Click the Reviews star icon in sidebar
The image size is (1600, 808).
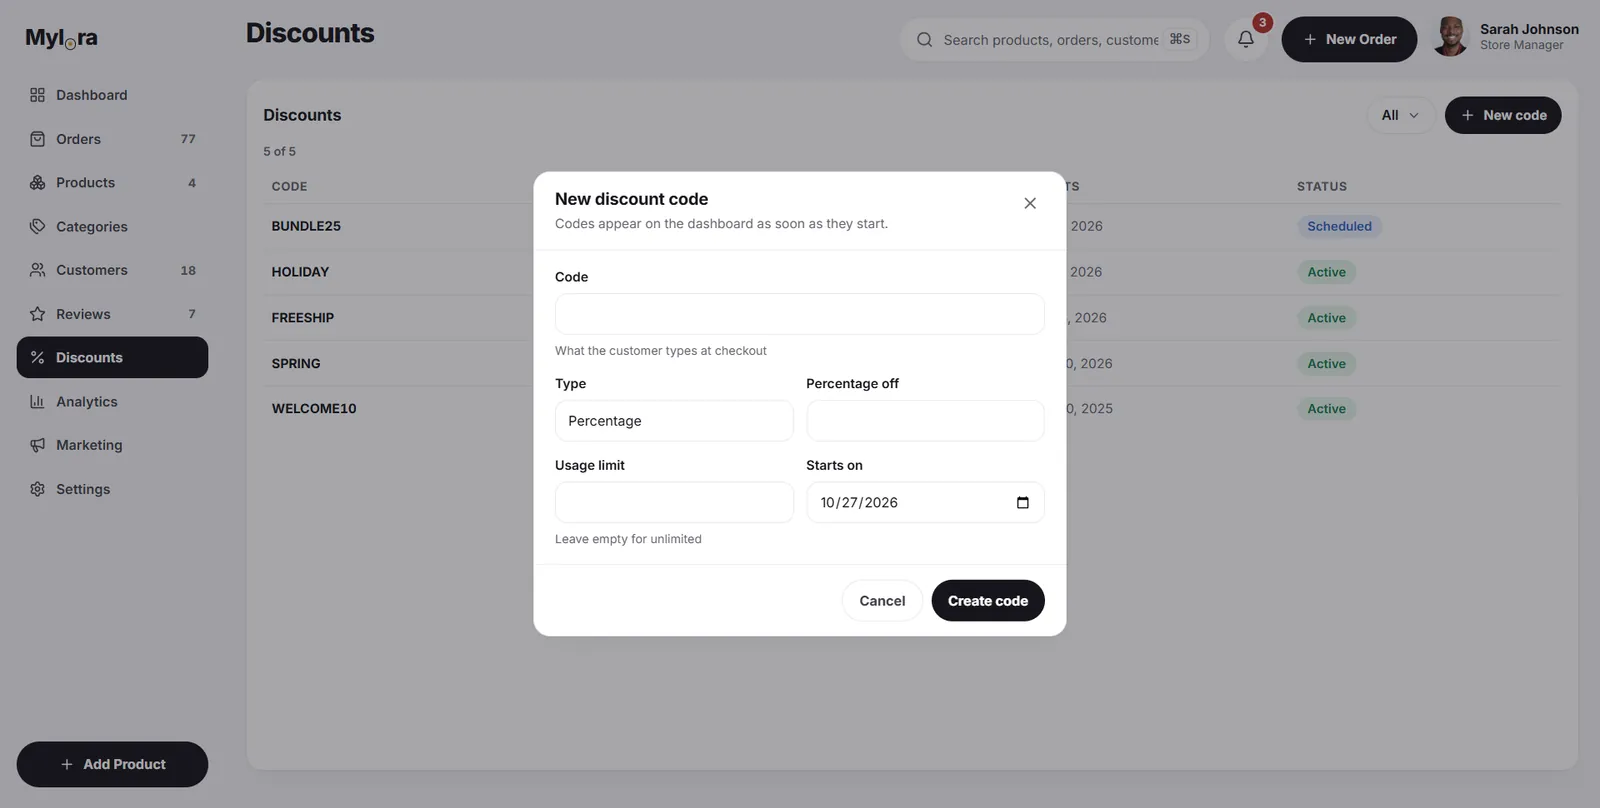point(38,314)
